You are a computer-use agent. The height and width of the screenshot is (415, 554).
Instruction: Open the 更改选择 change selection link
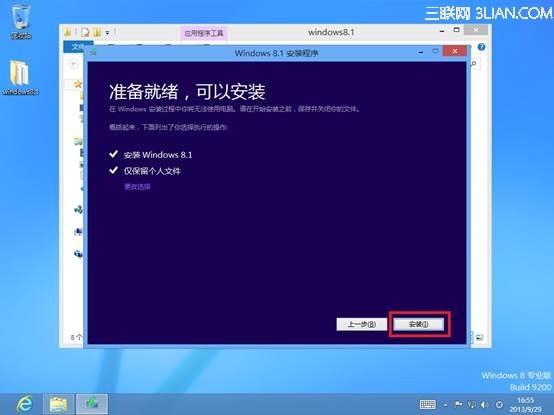click(x=137, y=186)
